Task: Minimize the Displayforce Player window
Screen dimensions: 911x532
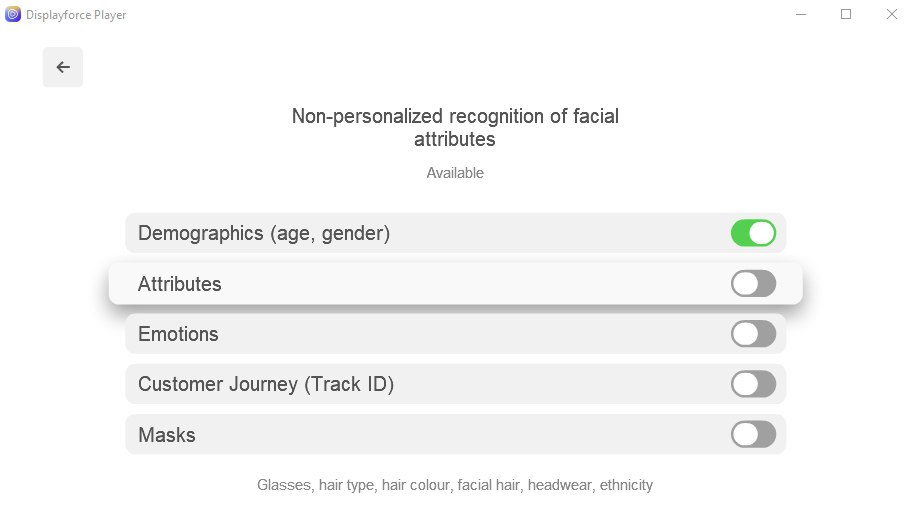Action: 800,15
